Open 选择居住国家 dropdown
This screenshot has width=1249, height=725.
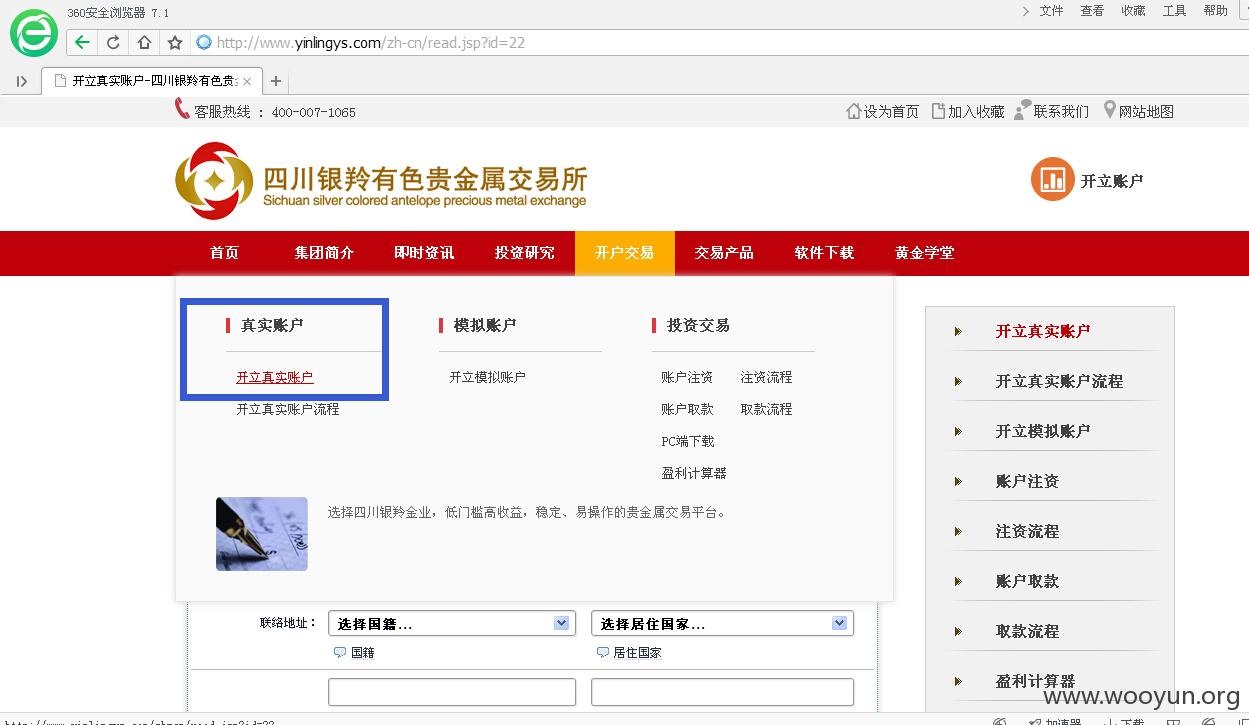pyautogui.click(x=722, y=623)
